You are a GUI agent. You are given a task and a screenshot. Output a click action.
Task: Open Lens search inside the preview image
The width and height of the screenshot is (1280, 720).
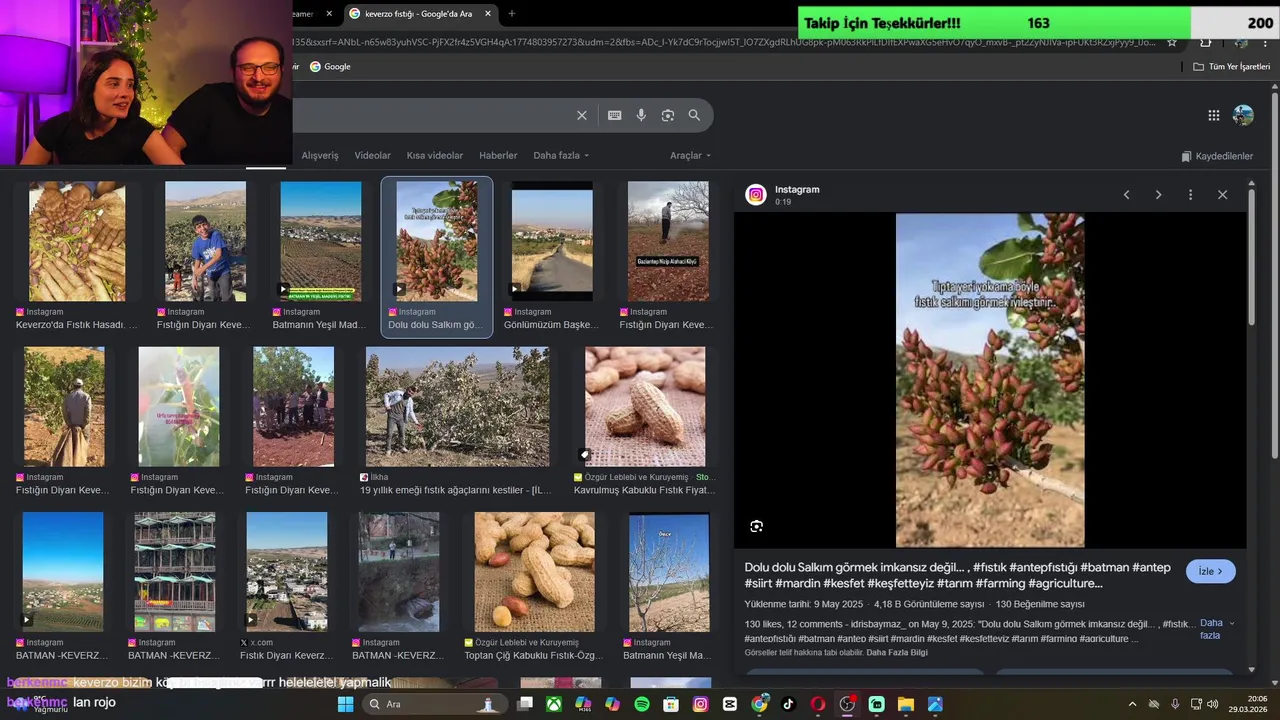point(756,526)
